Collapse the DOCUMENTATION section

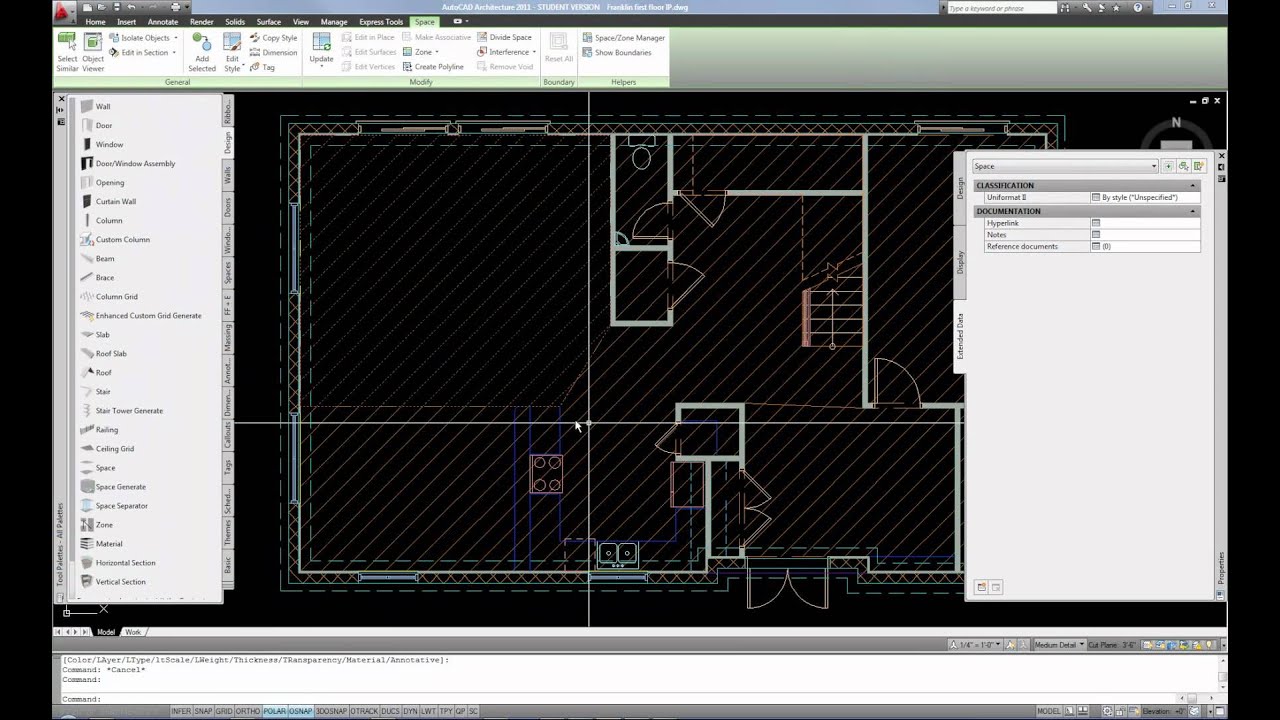(1193, 212)
